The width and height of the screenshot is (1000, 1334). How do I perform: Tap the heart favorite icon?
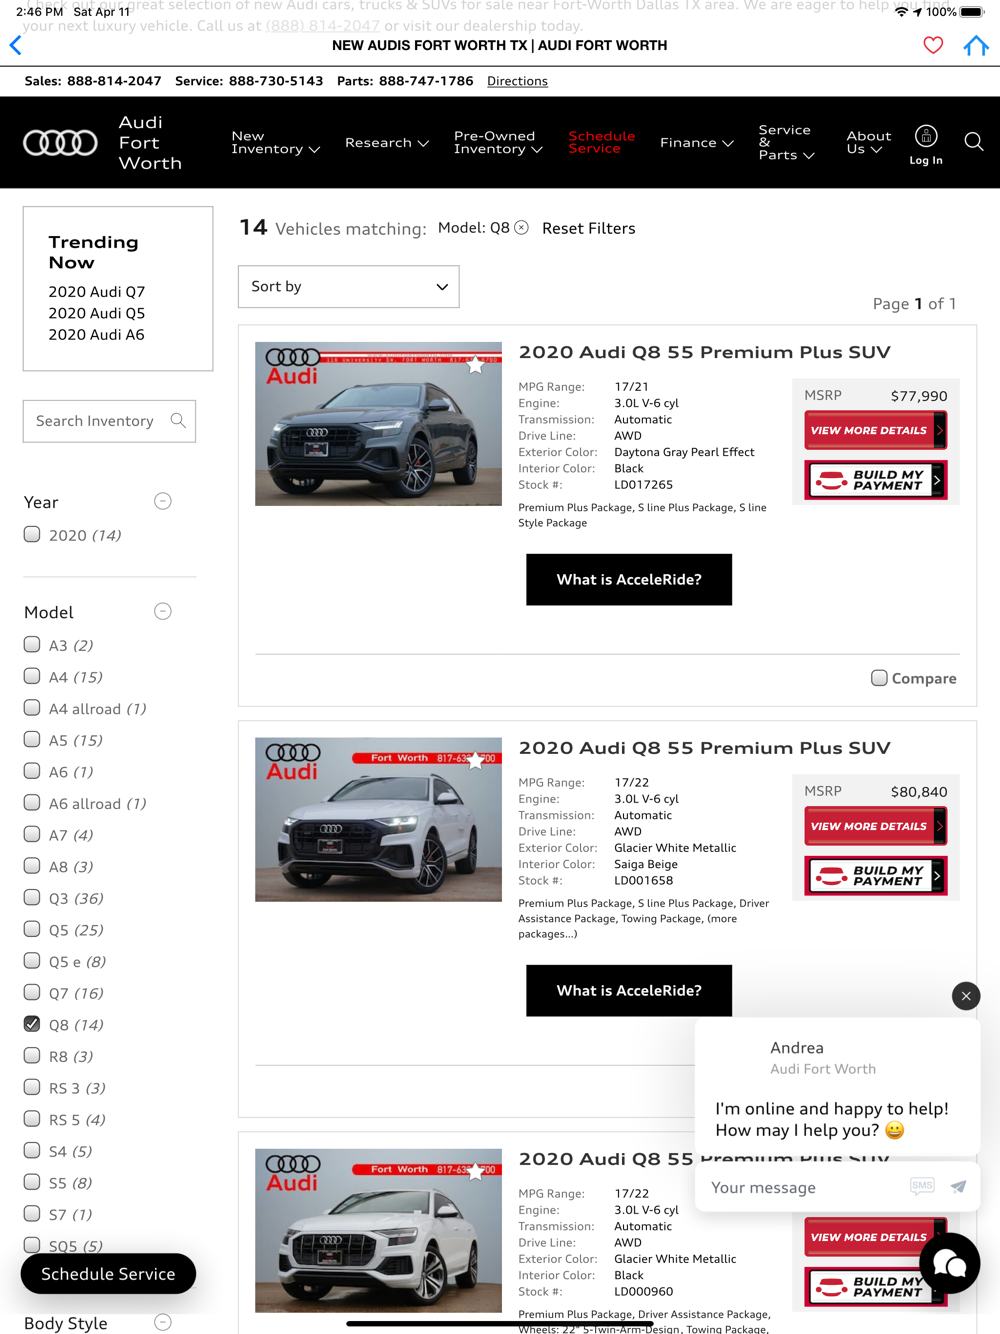933,45
